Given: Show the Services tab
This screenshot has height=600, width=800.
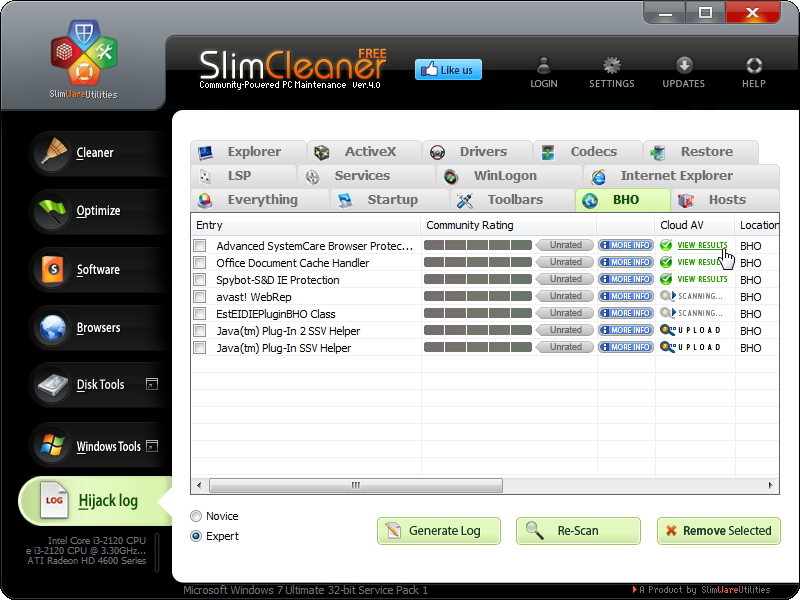Looking at the screenshot, I should pyautogui.click(x=366, y=176).
